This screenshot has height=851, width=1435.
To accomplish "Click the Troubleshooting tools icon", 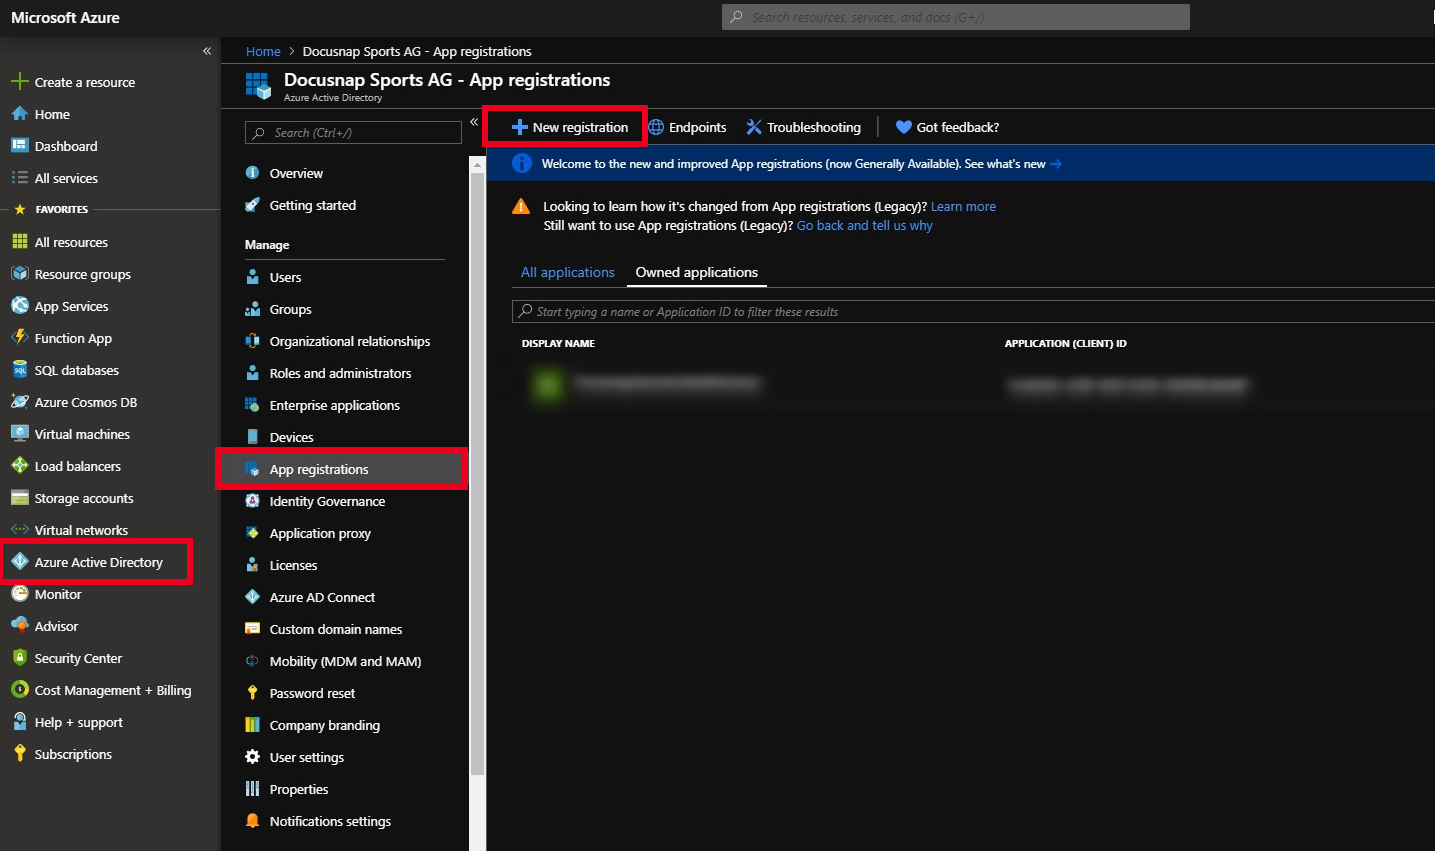I will point(754,127).
